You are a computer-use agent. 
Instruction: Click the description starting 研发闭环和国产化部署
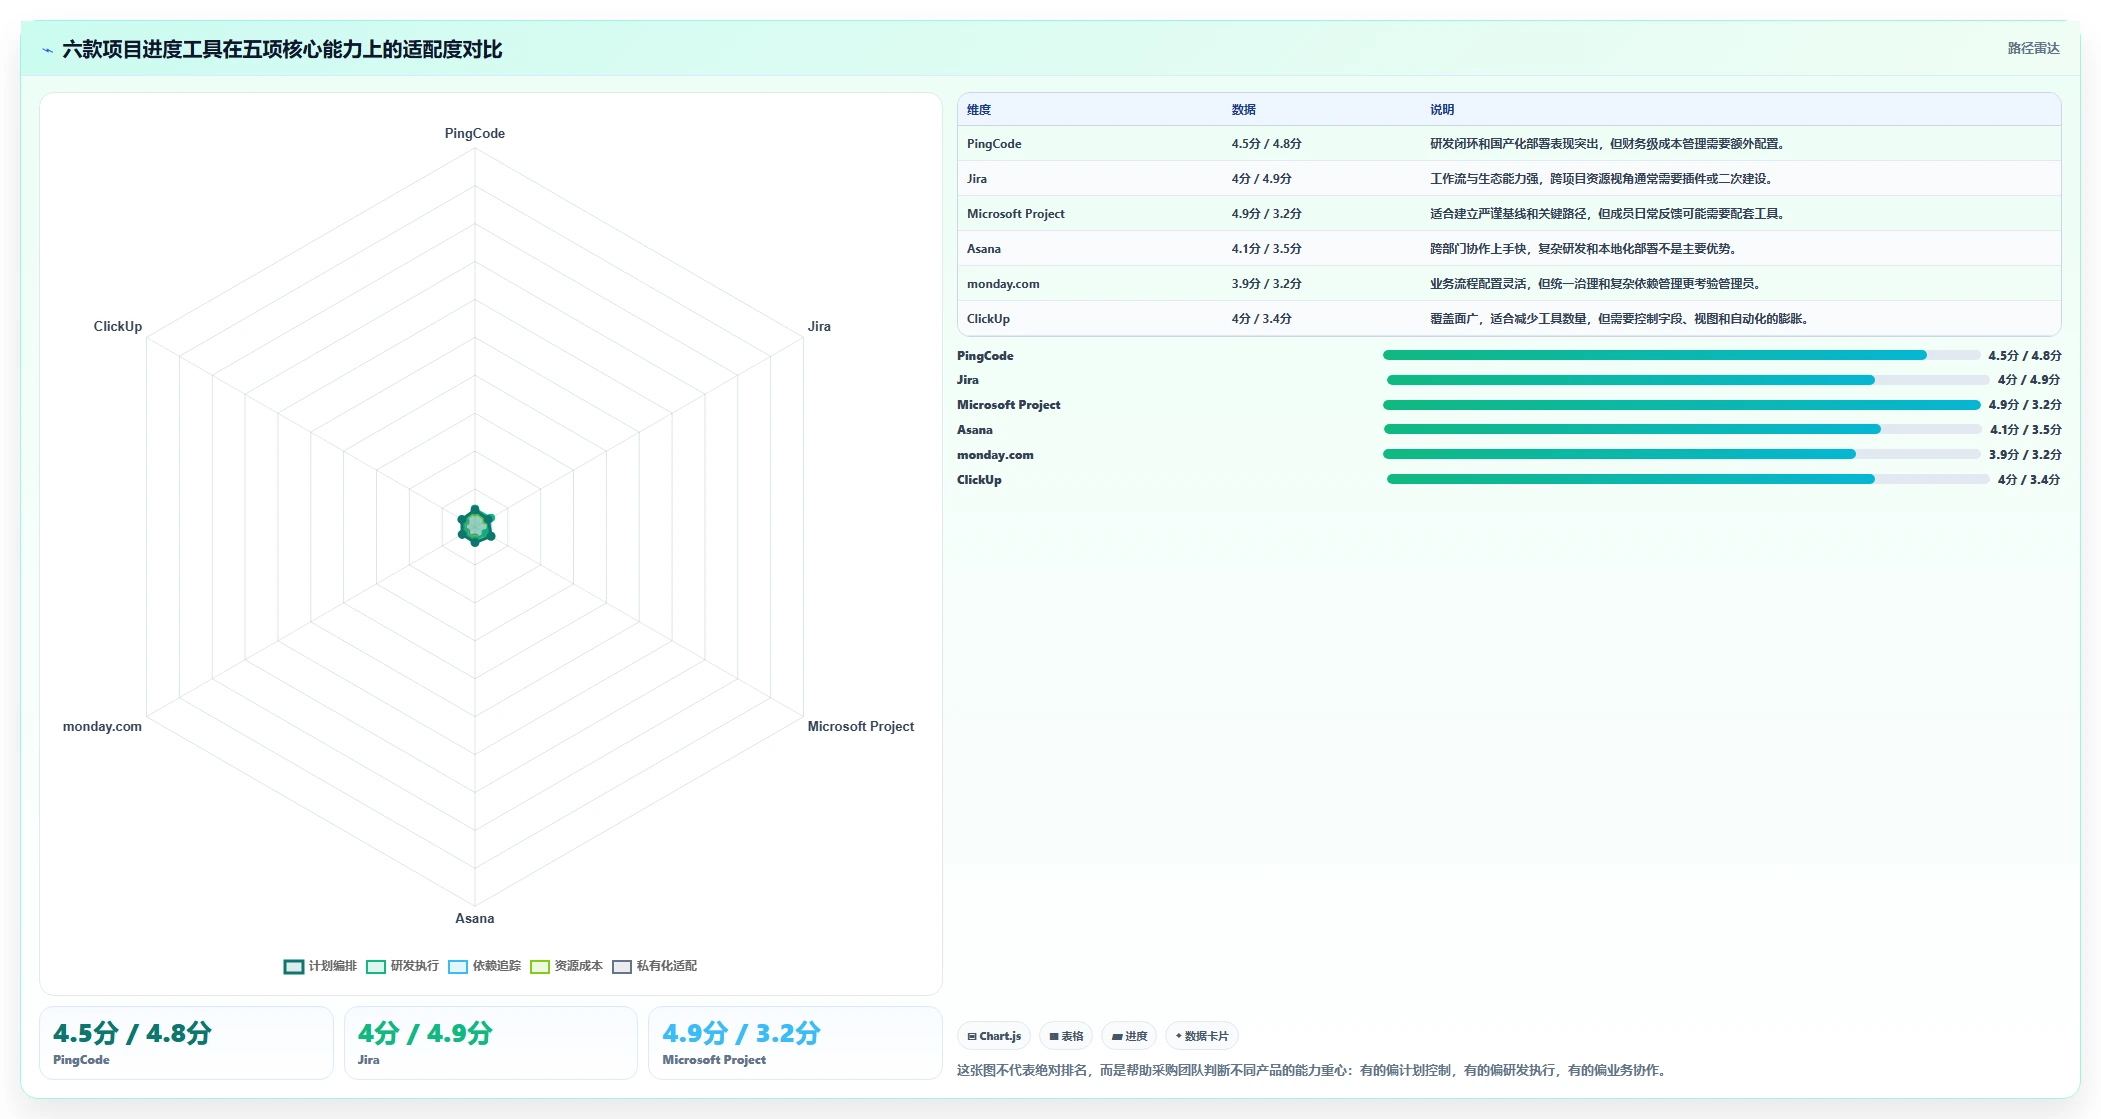click(1608, 144)
